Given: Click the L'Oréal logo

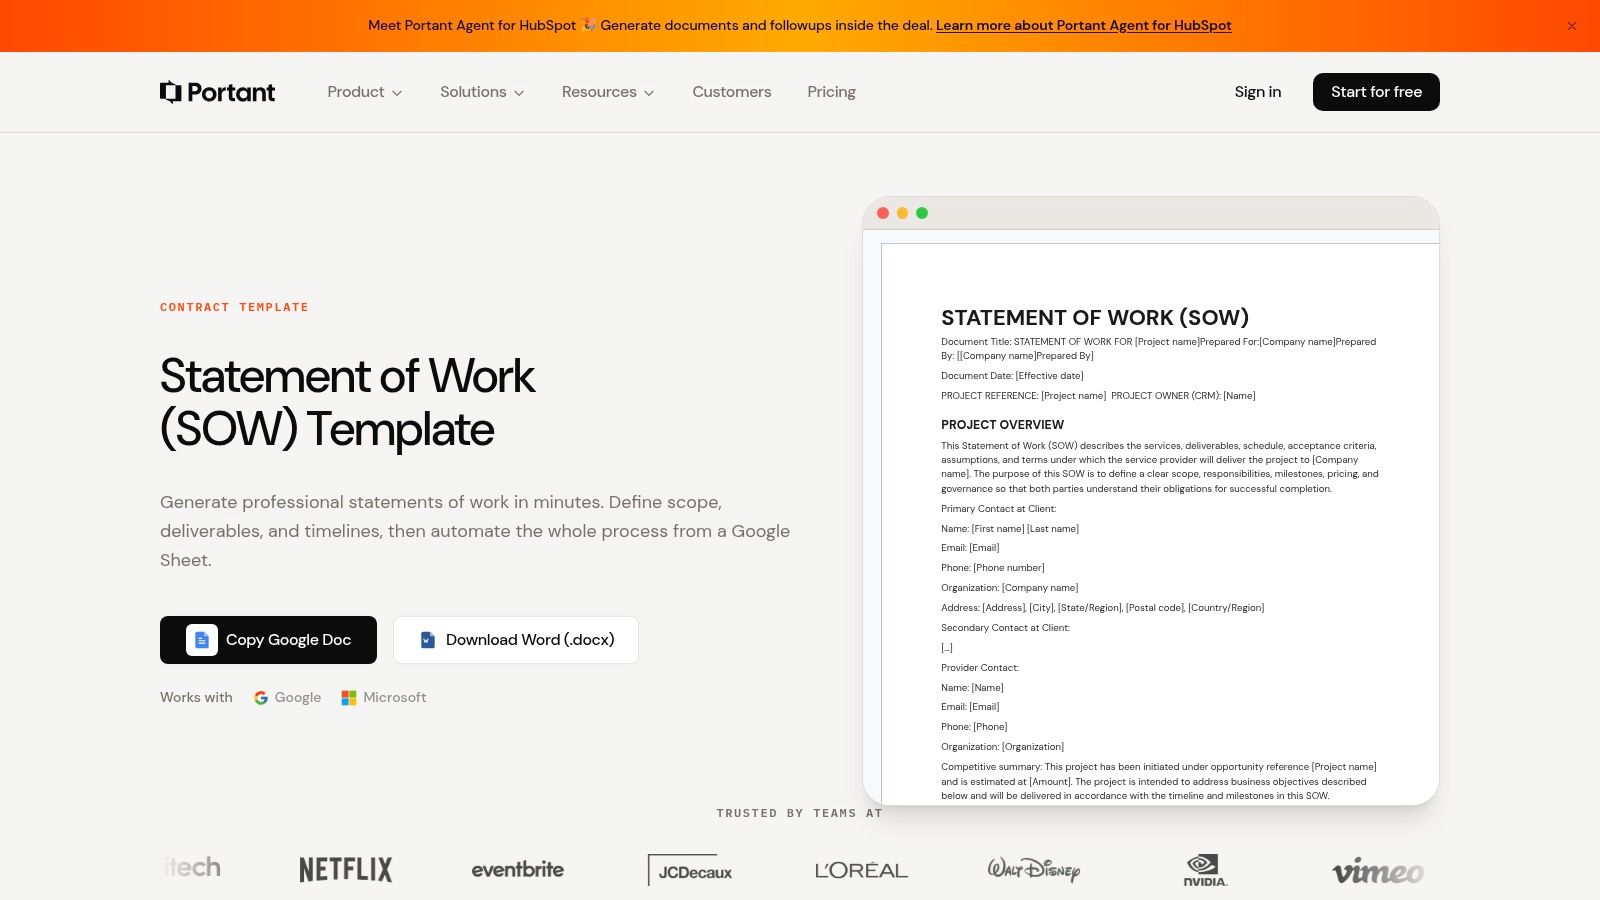Looking at the screenshot, I should [861, 870].
